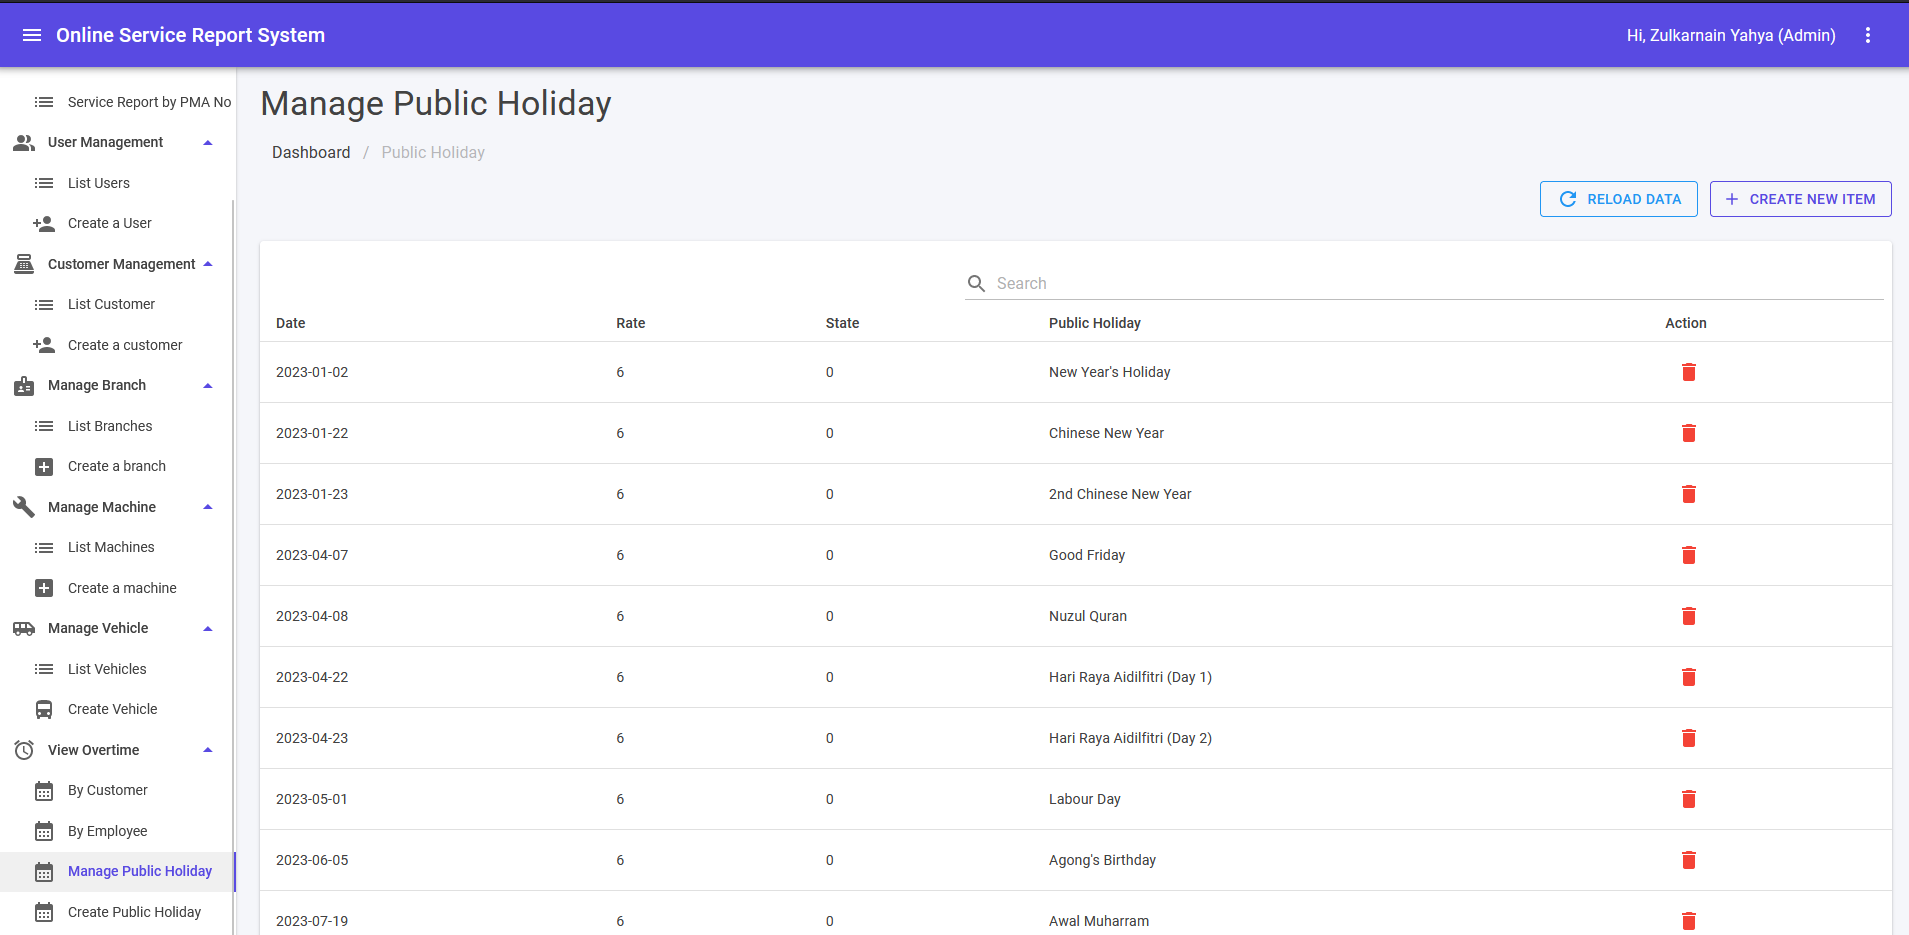Click the search magnifier icon

point(977,284)
